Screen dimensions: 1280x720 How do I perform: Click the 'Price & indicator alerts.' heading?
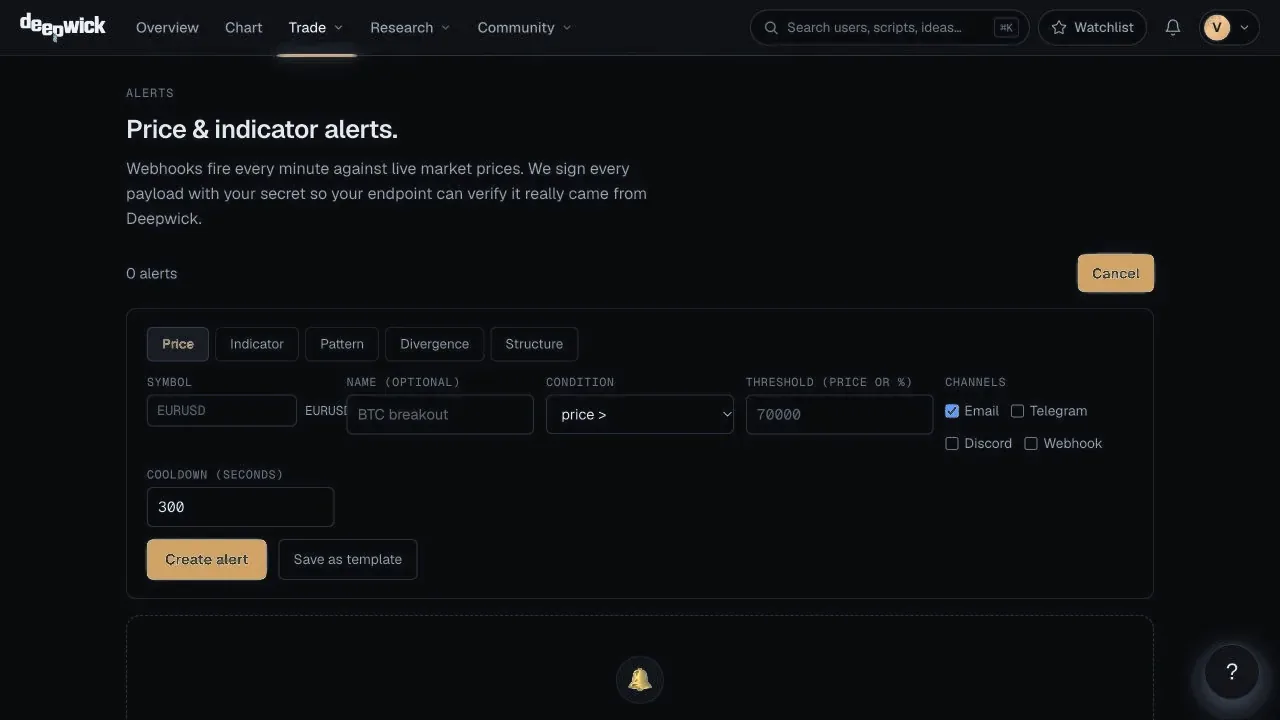[x=262, y=129]
